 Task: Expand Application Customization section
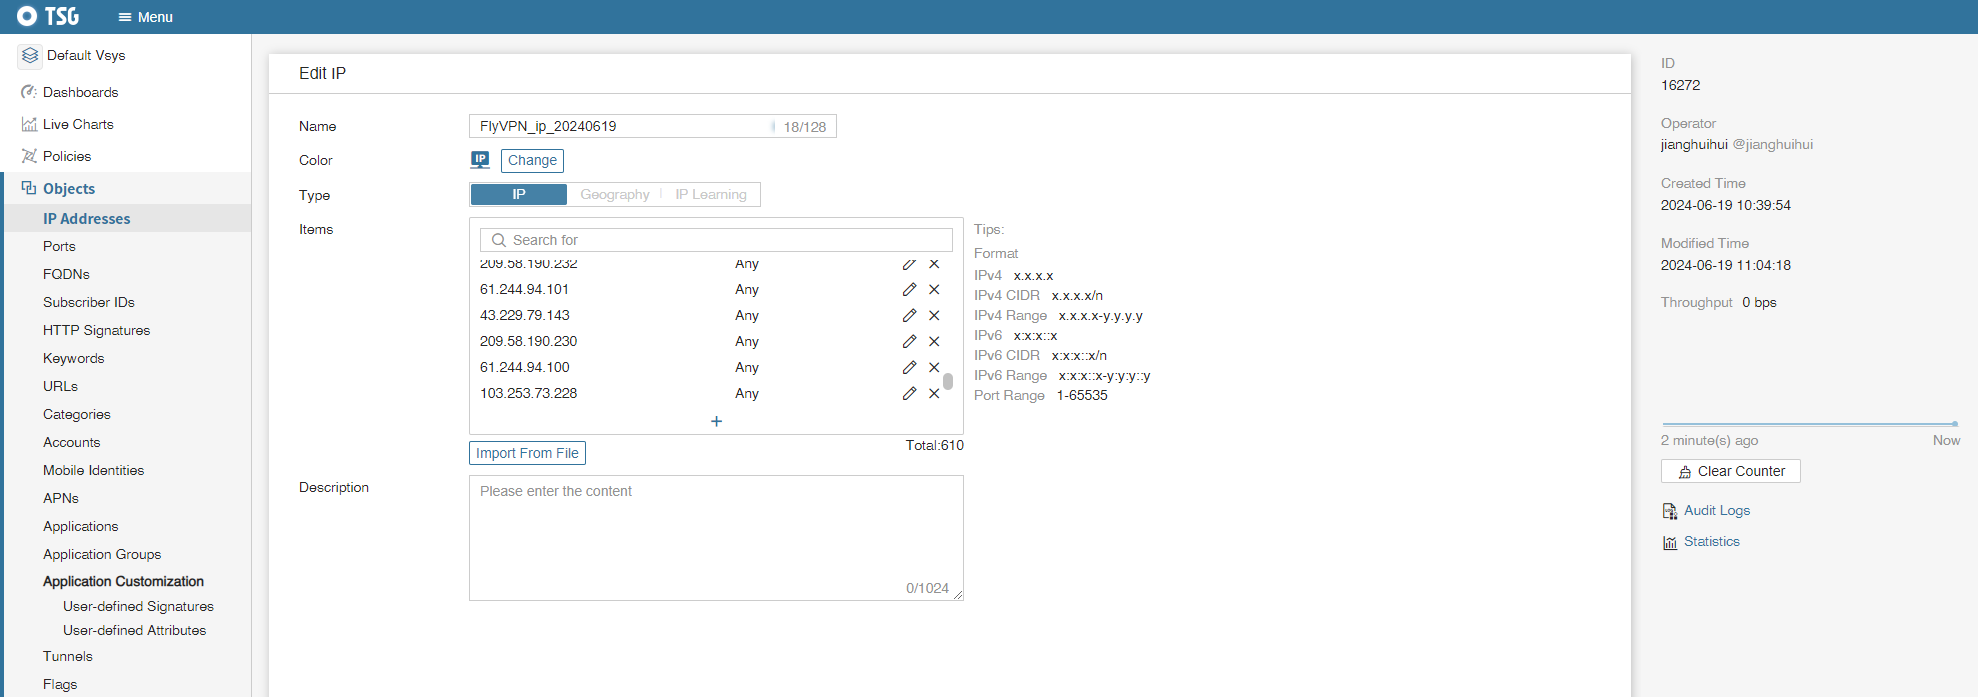coord(123,582)
